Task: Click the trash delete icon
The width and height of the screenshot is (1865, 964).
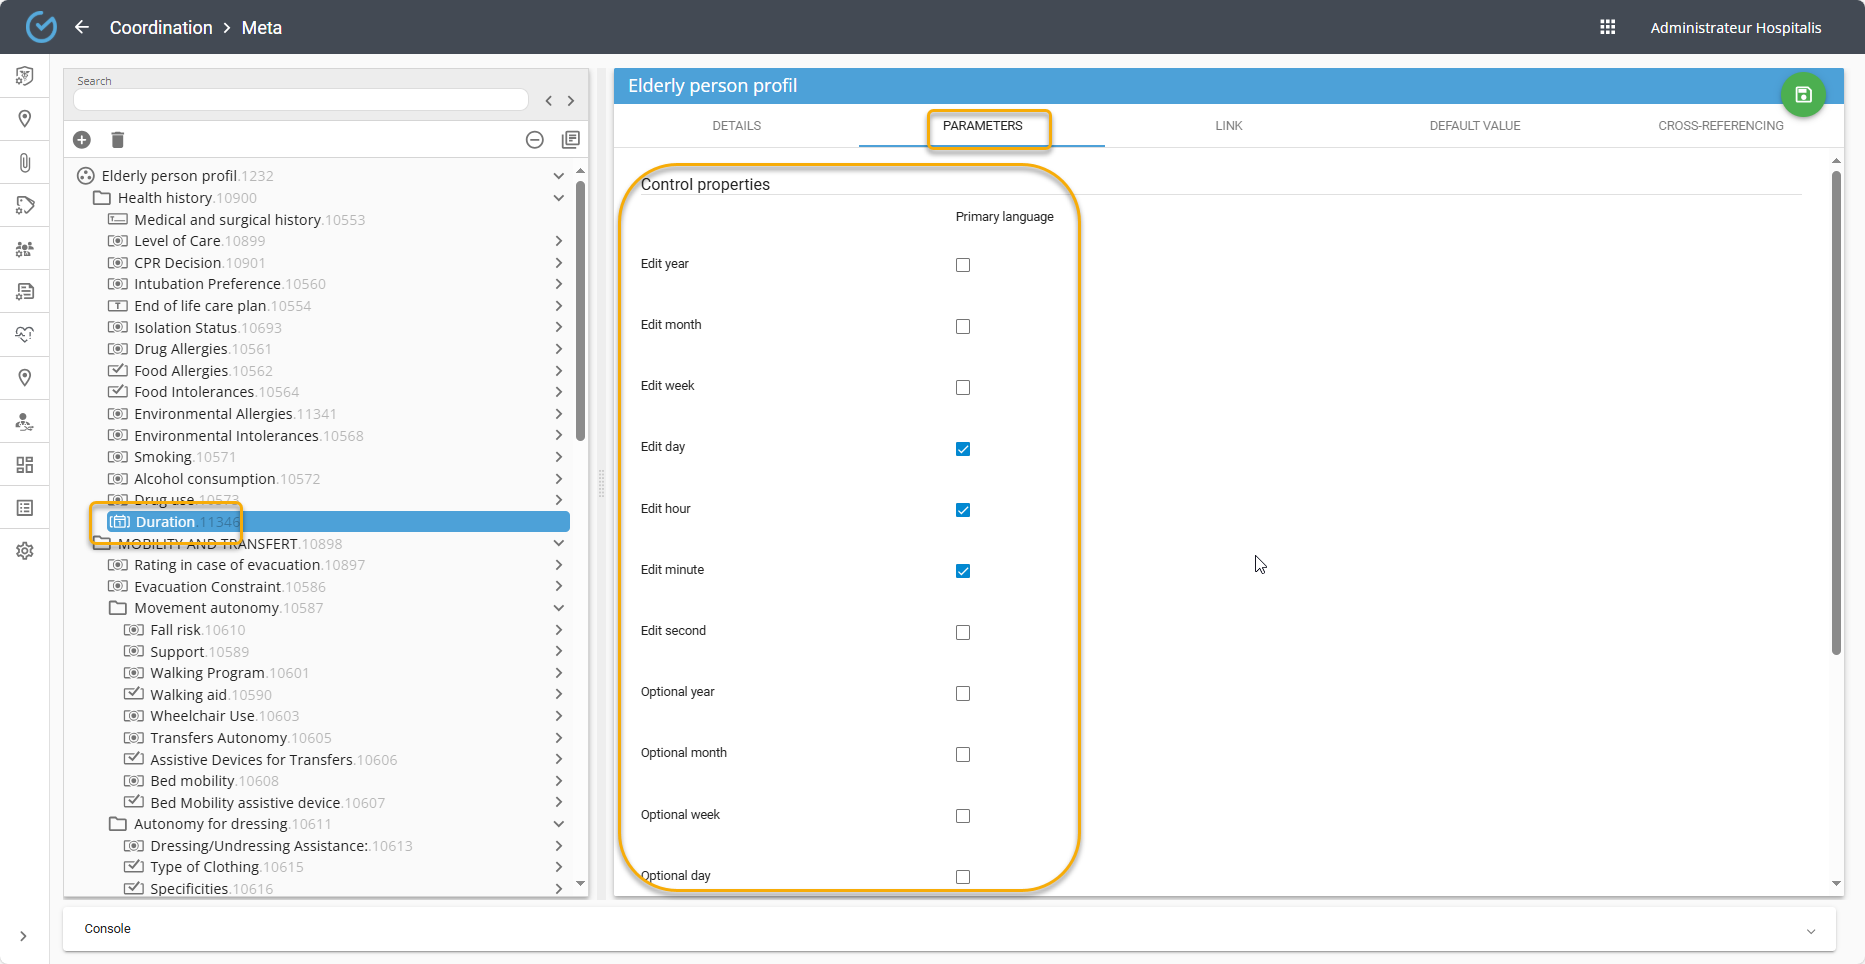Action: [117, 140]
